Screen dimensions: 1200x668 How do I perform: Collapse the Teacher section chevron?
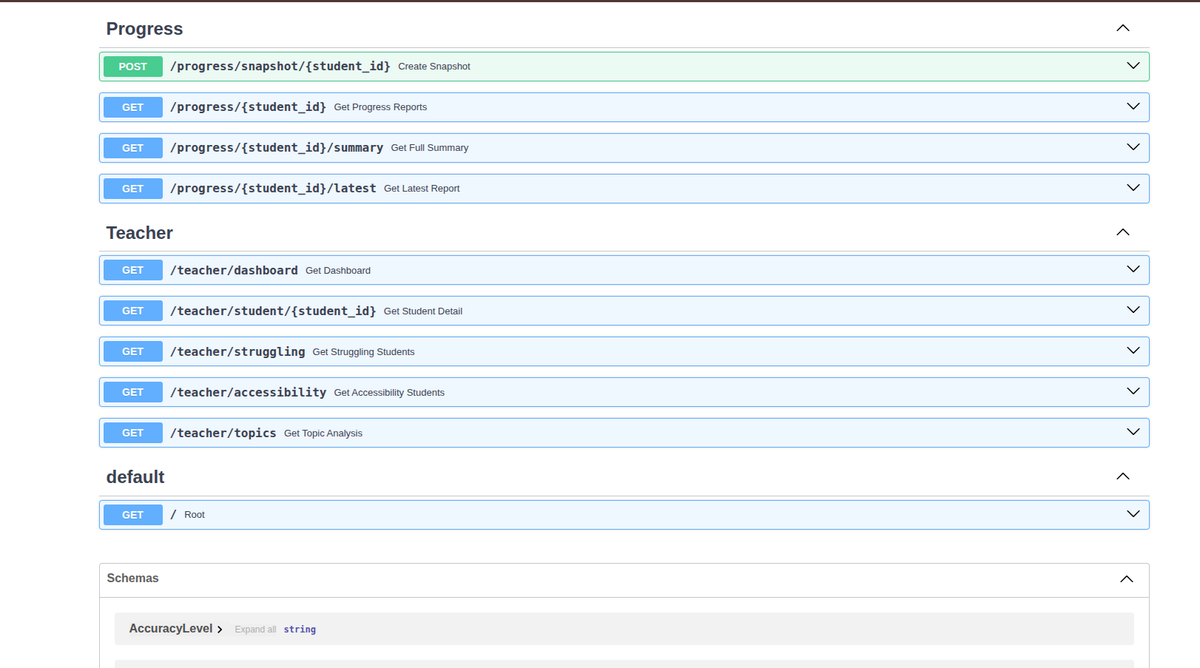[1123, 232]
